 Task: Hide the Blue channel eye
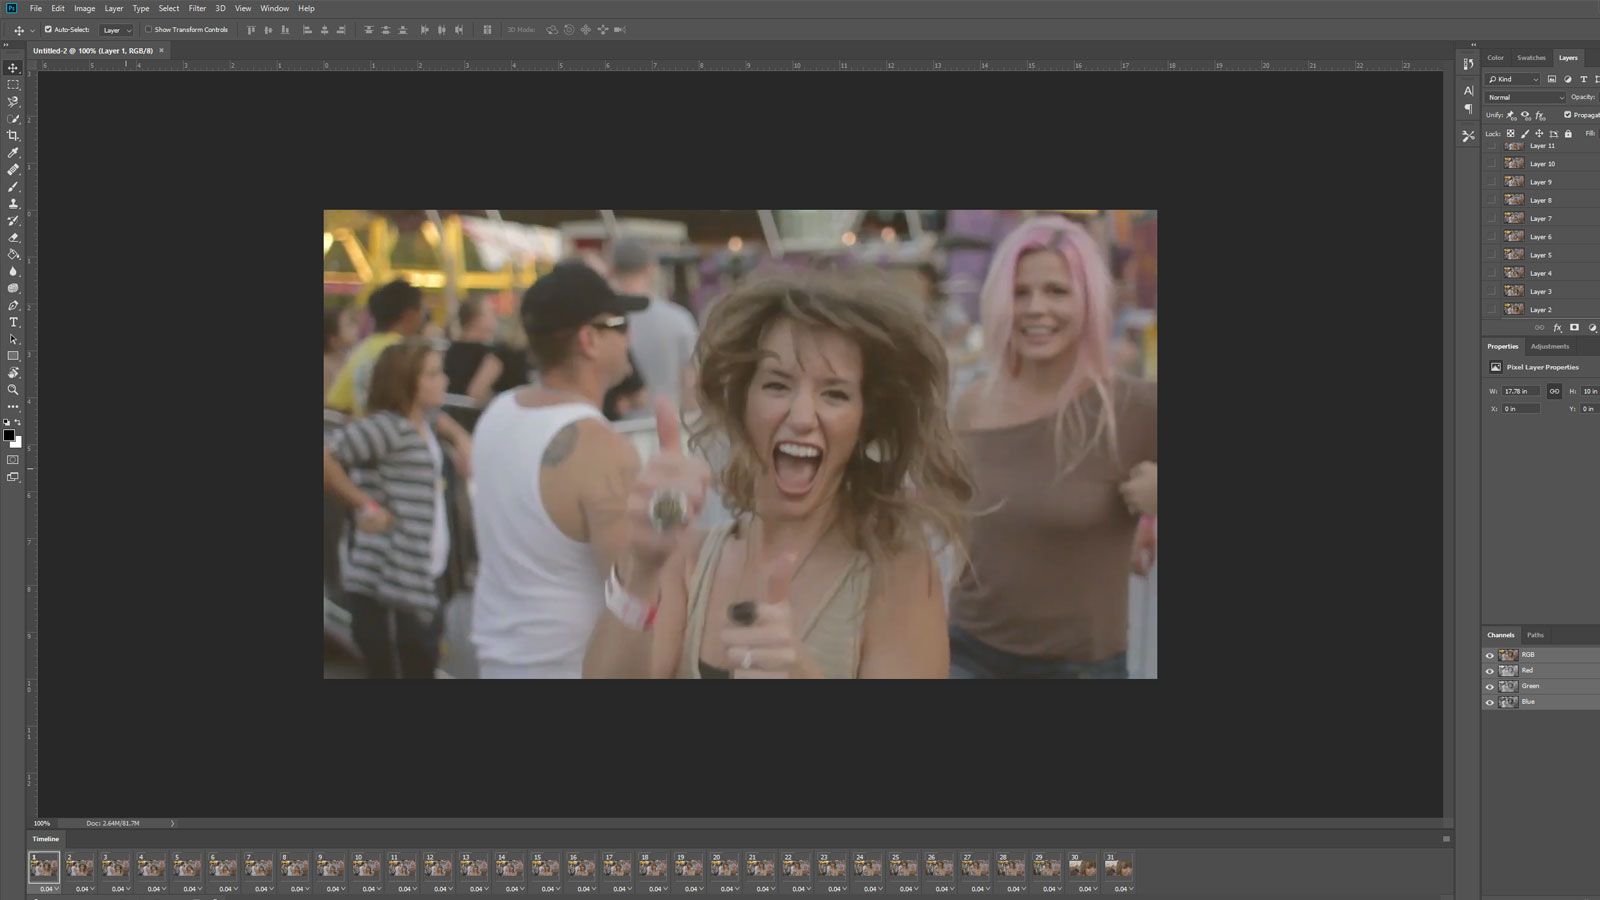coord(1489,703)
